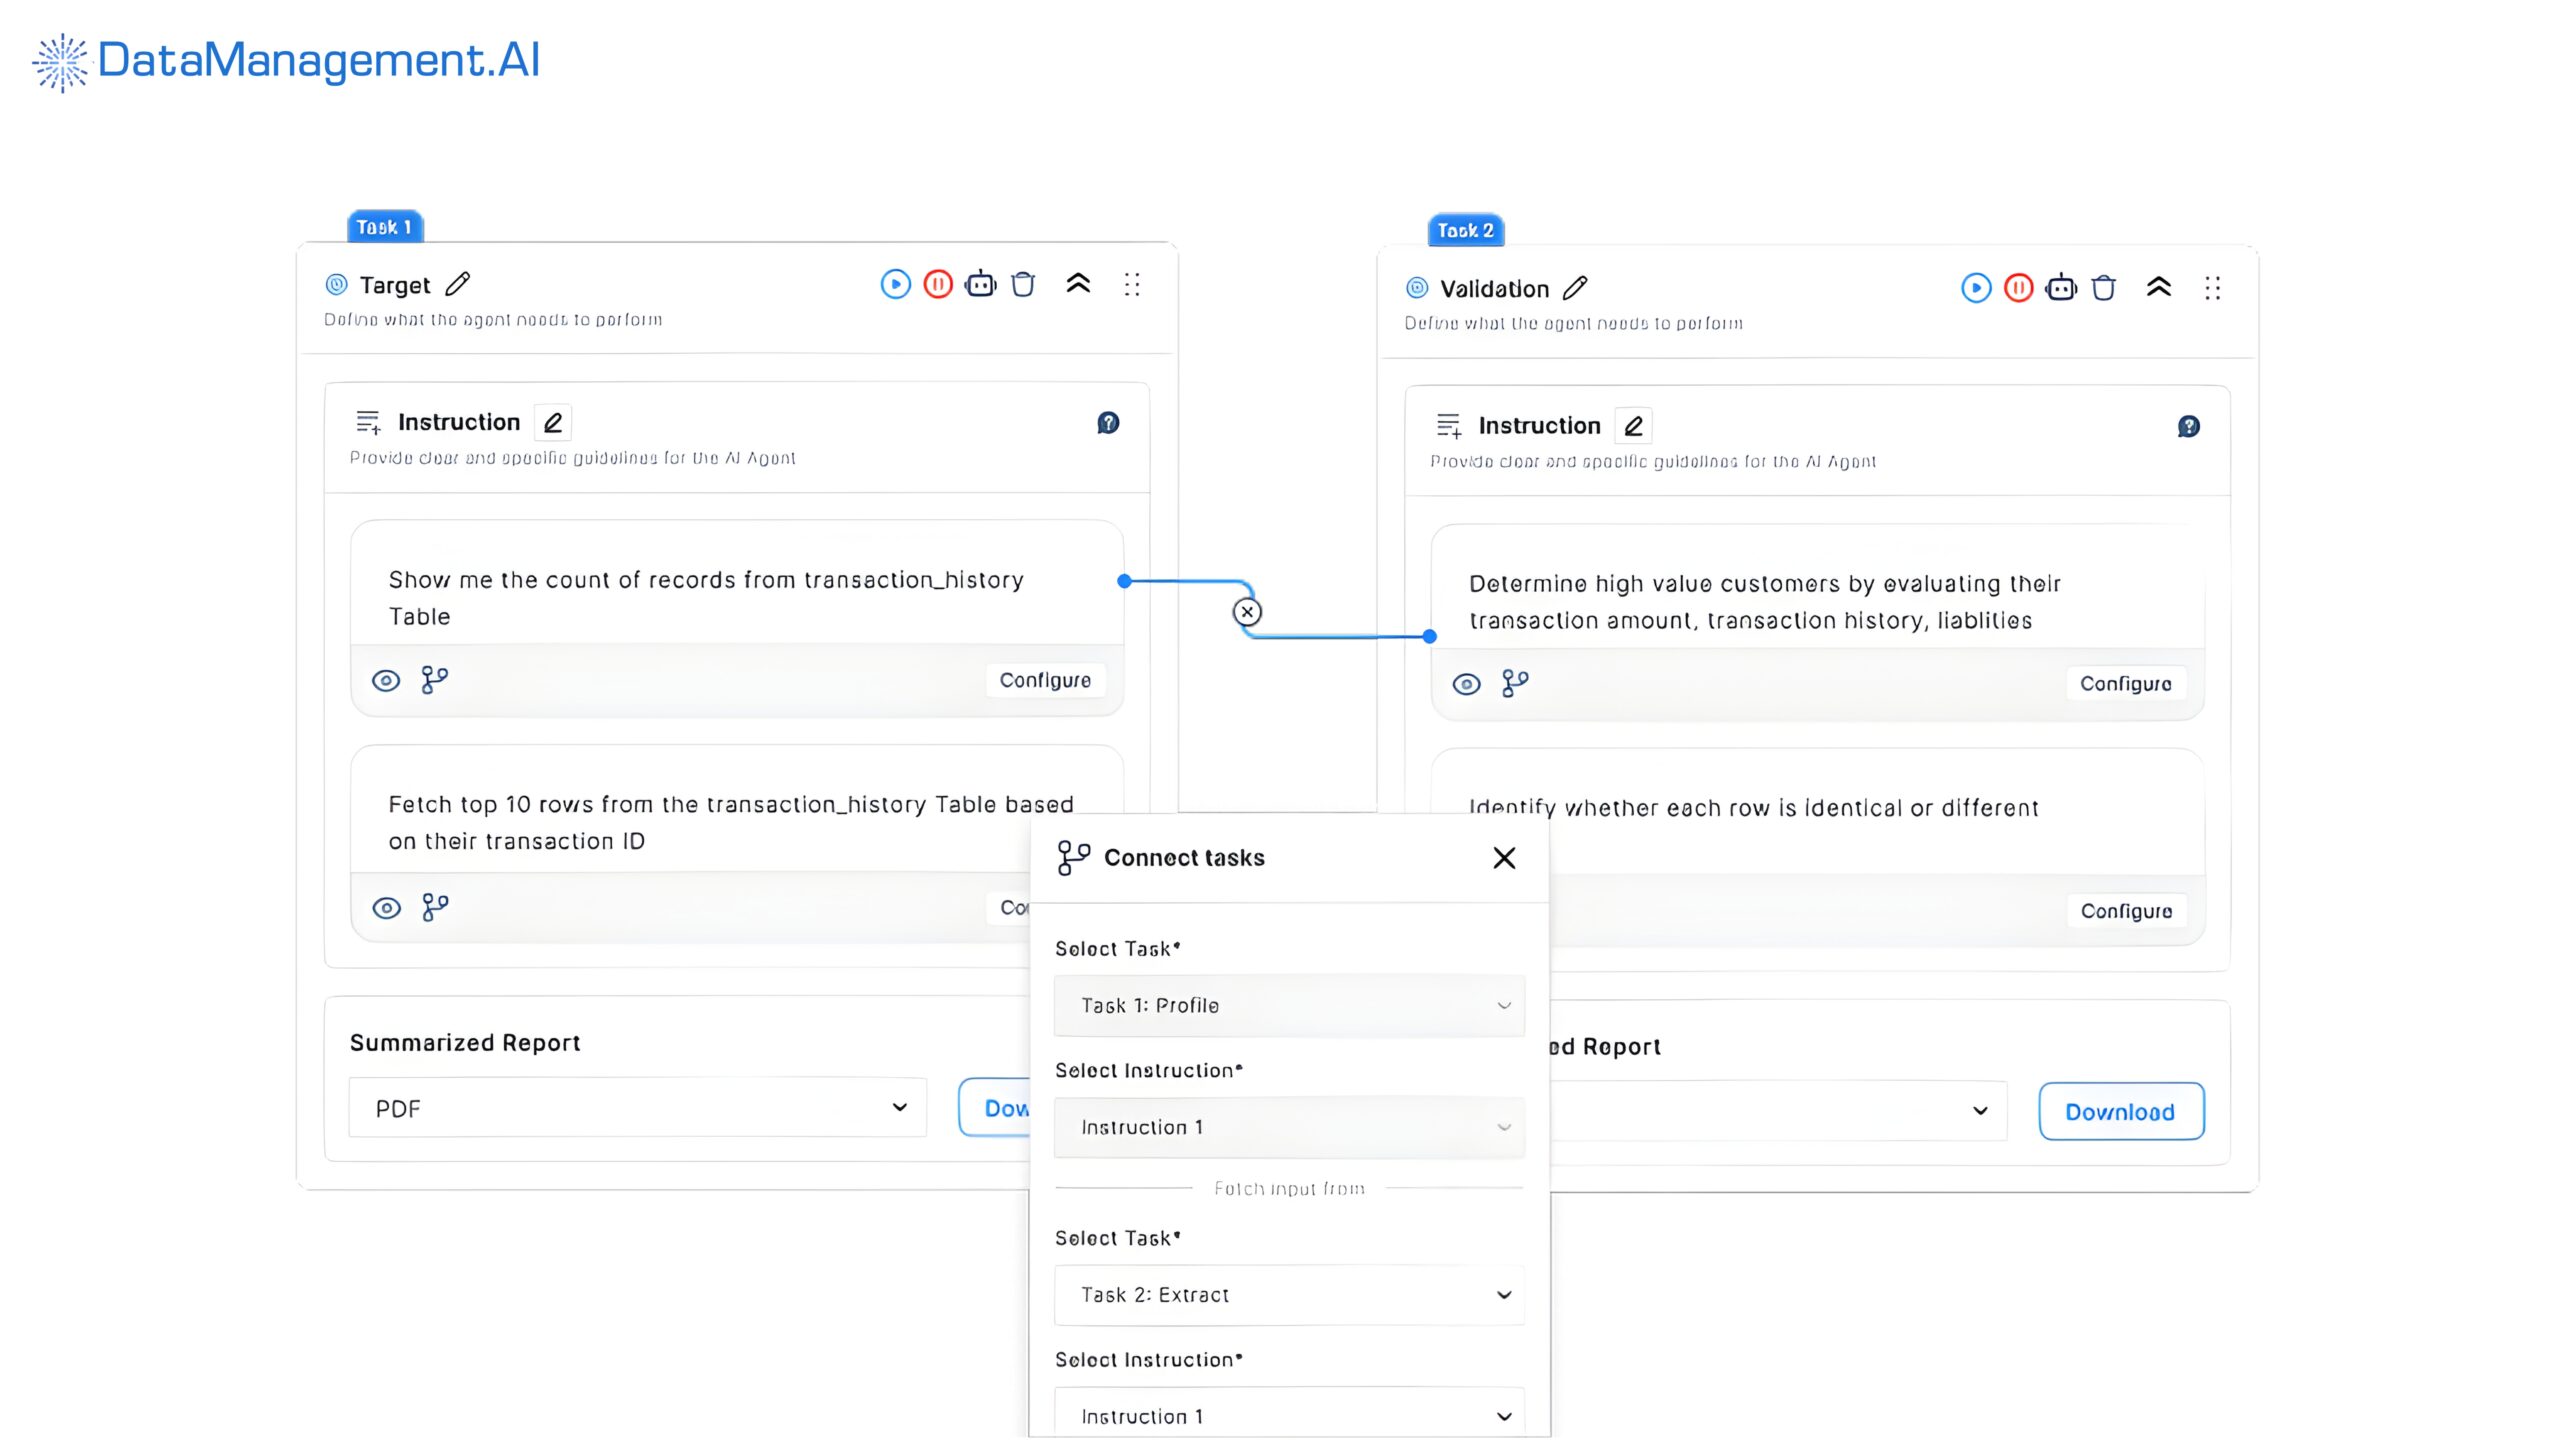Open the PDF report format dropdown
This screenshot has height=1440, width=2560.
pos(637,1108)
